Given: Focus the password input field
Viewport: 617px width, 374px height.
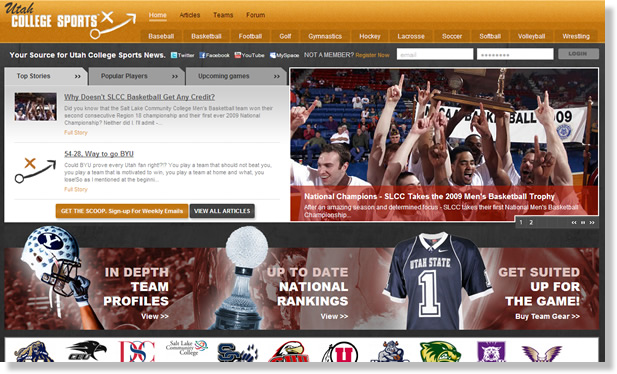Looking at the screenshot, I should [515, 54].
